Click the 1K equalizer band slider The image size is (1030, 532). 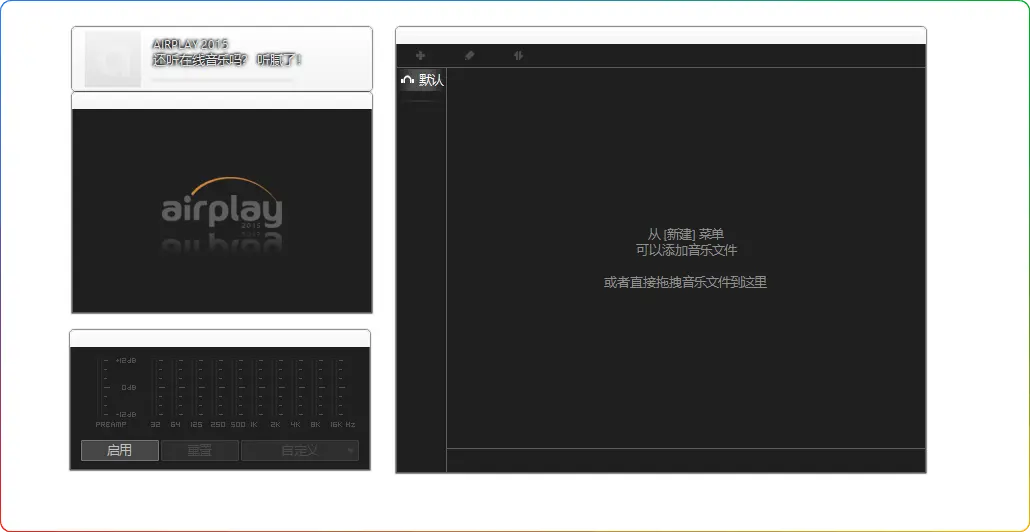point(259,388)
